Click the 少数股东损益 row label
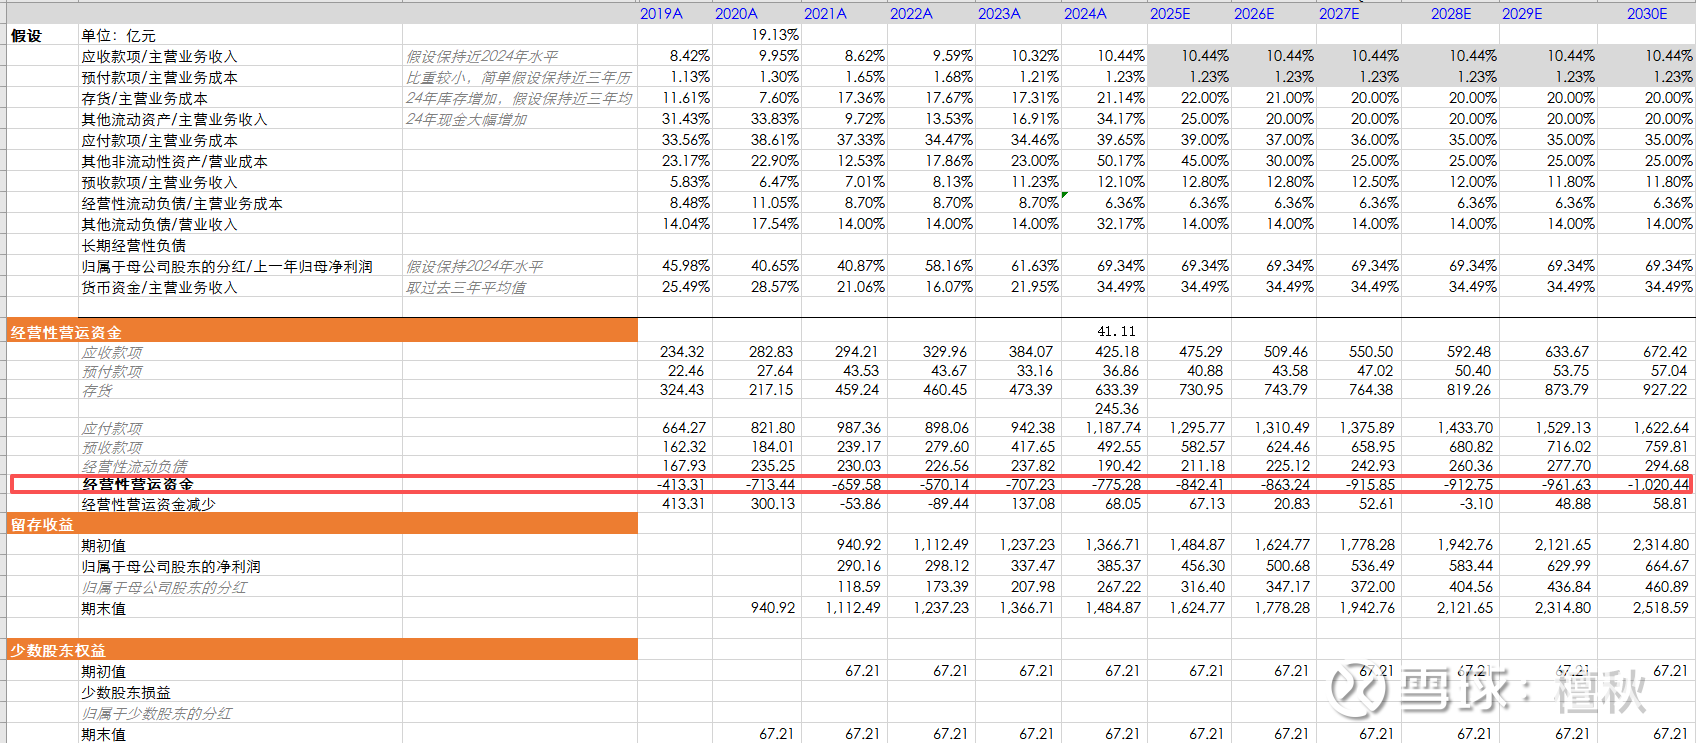Image resolution: width=1696 pixels, height=743 pixels. (126, 693)
